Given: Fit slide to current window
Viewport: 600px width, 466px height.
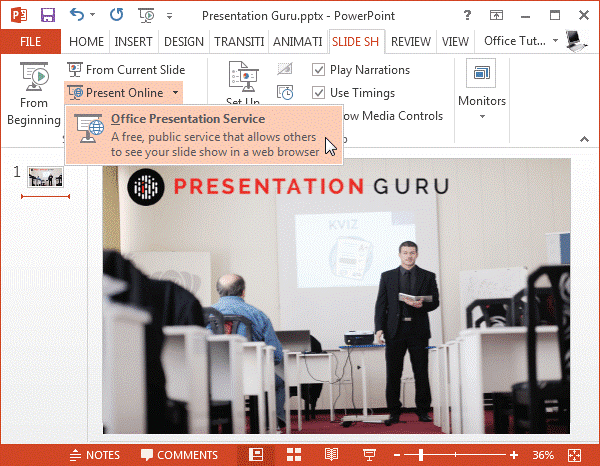Looking at the screenshot, I should point(575,455).
